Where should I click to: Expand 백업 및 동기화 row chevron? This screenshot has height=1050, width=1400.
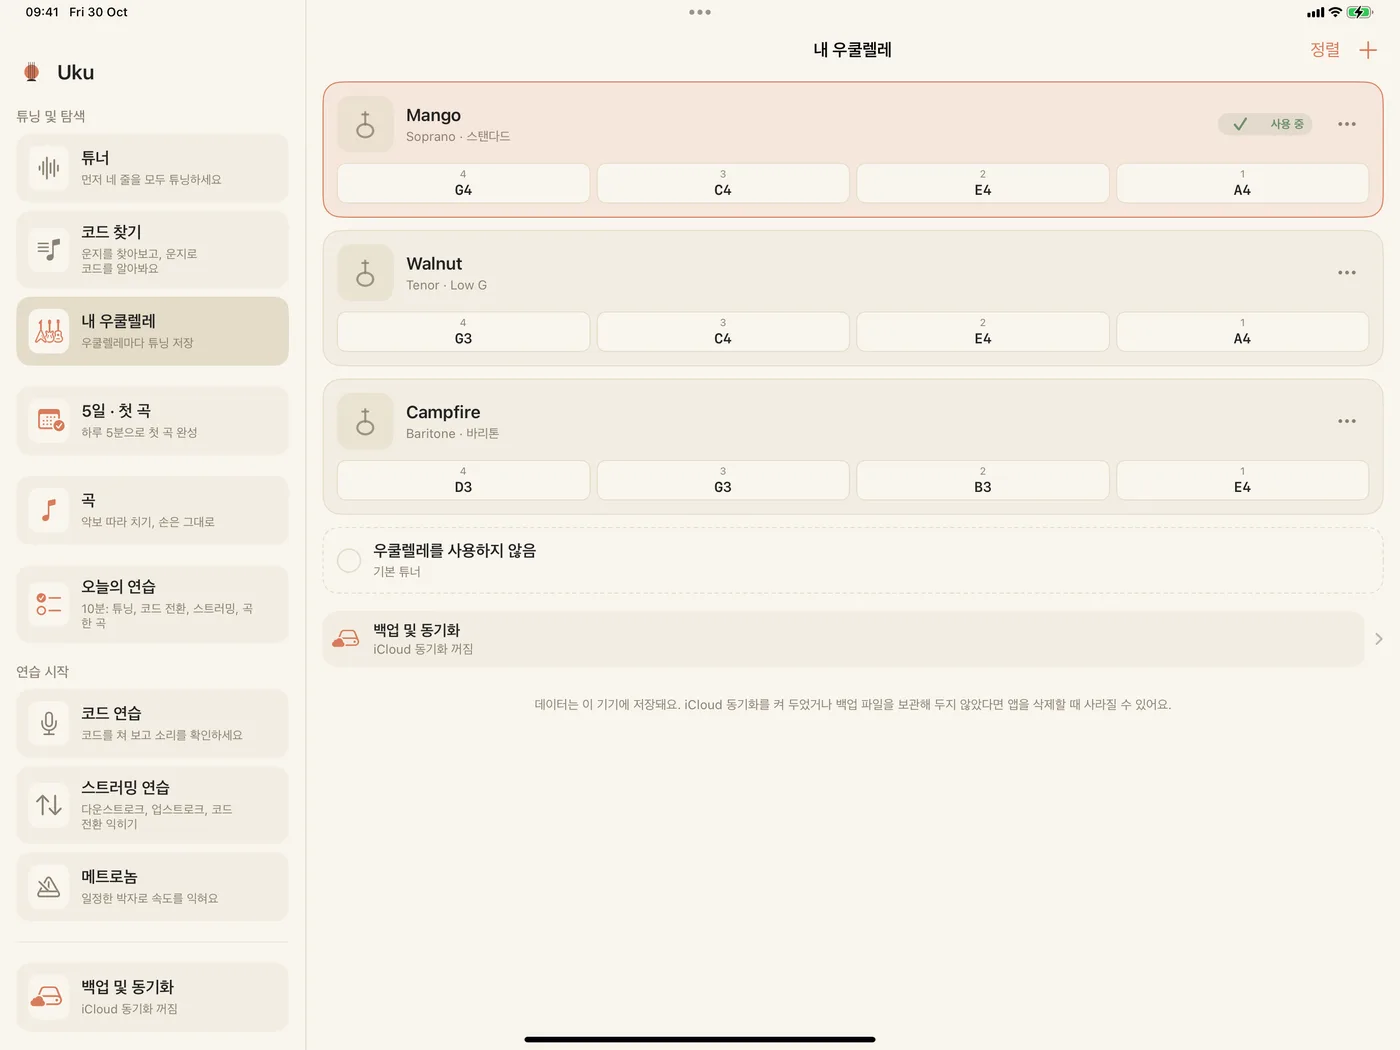pos(1379,639)
